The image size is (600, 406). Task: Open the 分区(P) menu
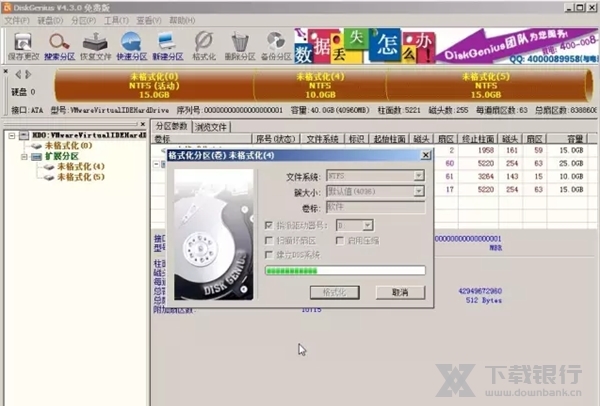[x=83, y=20]
